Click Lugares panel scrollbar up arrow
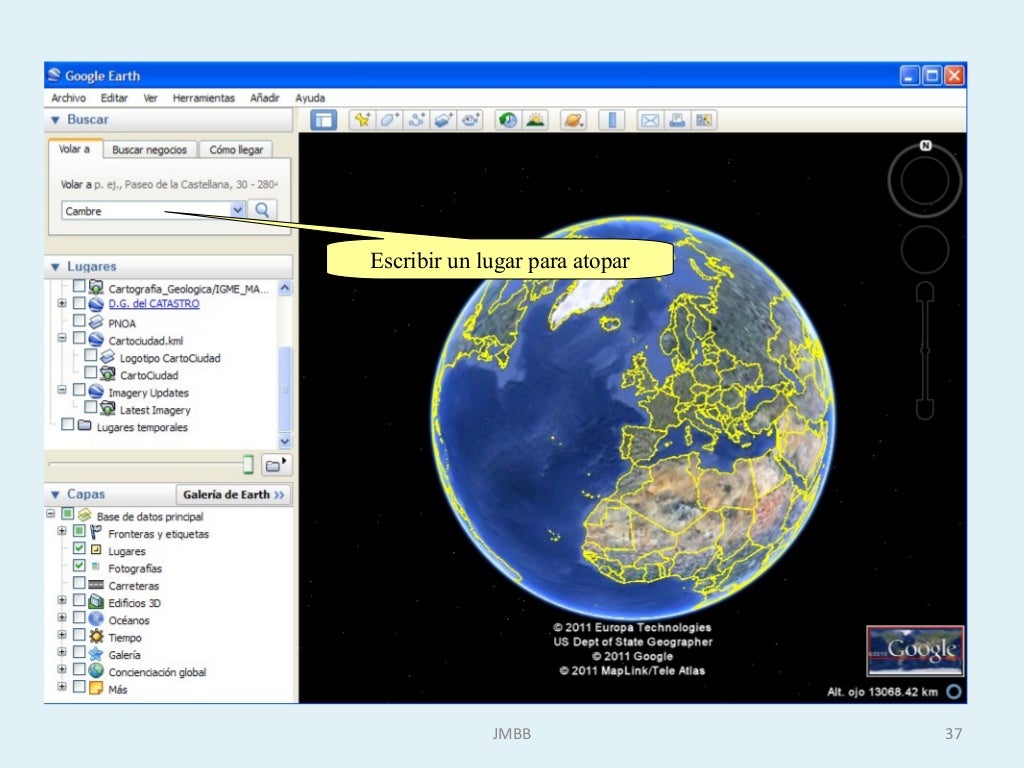The width and height of the screenshot is (1024, 768). [x=285, y=288]
